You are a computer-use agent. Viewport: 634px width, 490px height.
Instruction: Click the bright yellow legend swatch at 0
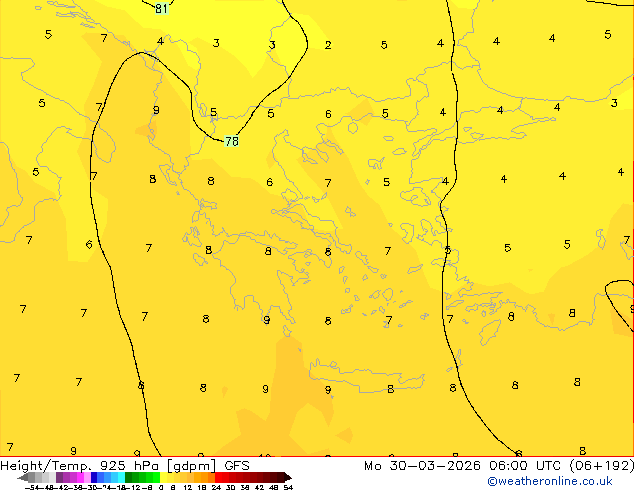click(x=163, y=477)
